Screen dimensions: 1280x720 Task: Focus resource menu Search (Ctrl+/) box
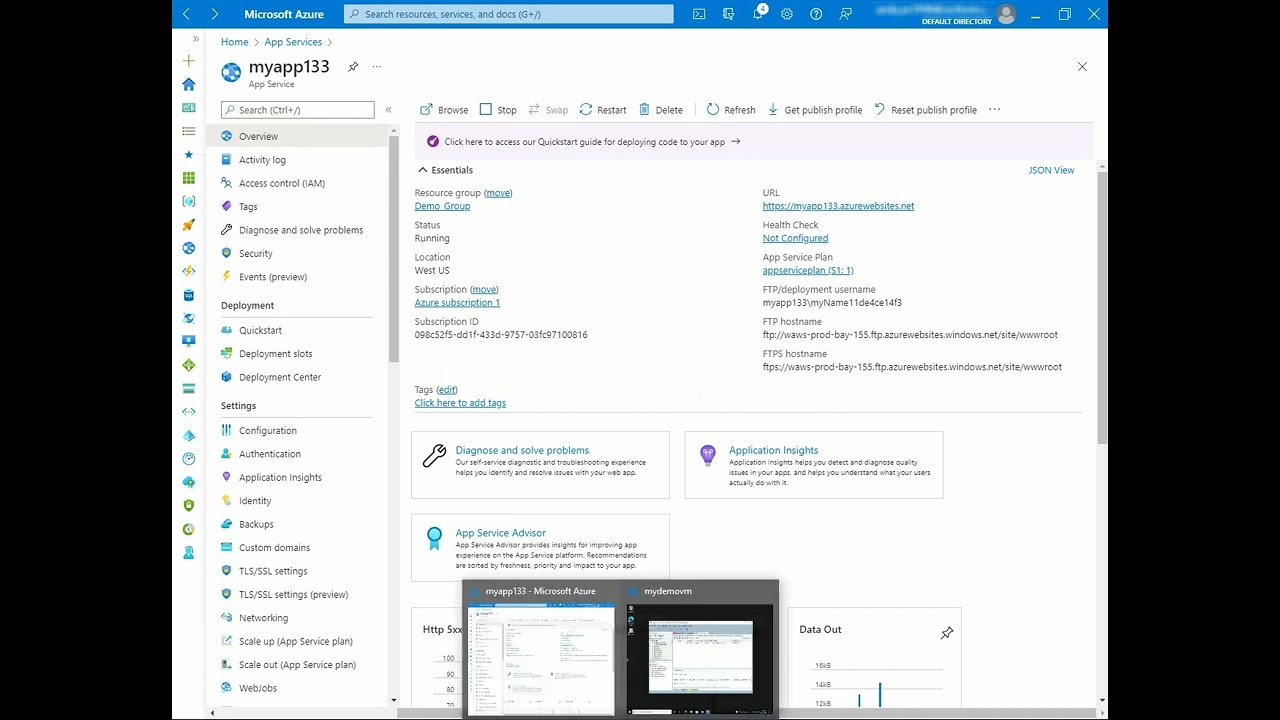click(x=298, y=110)
